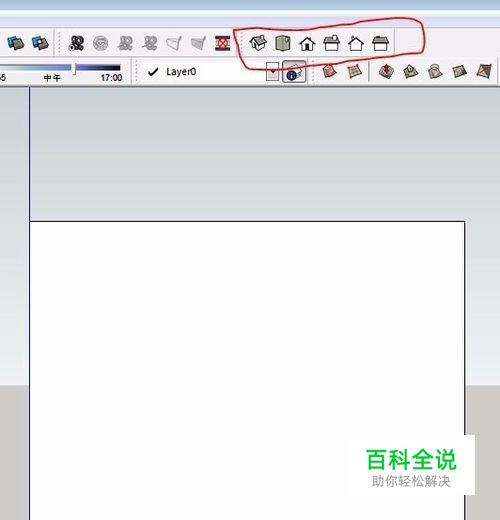This screenshot has height=520, width=500.
Task: Click the Look Through Camera icon
Action: 101,43
